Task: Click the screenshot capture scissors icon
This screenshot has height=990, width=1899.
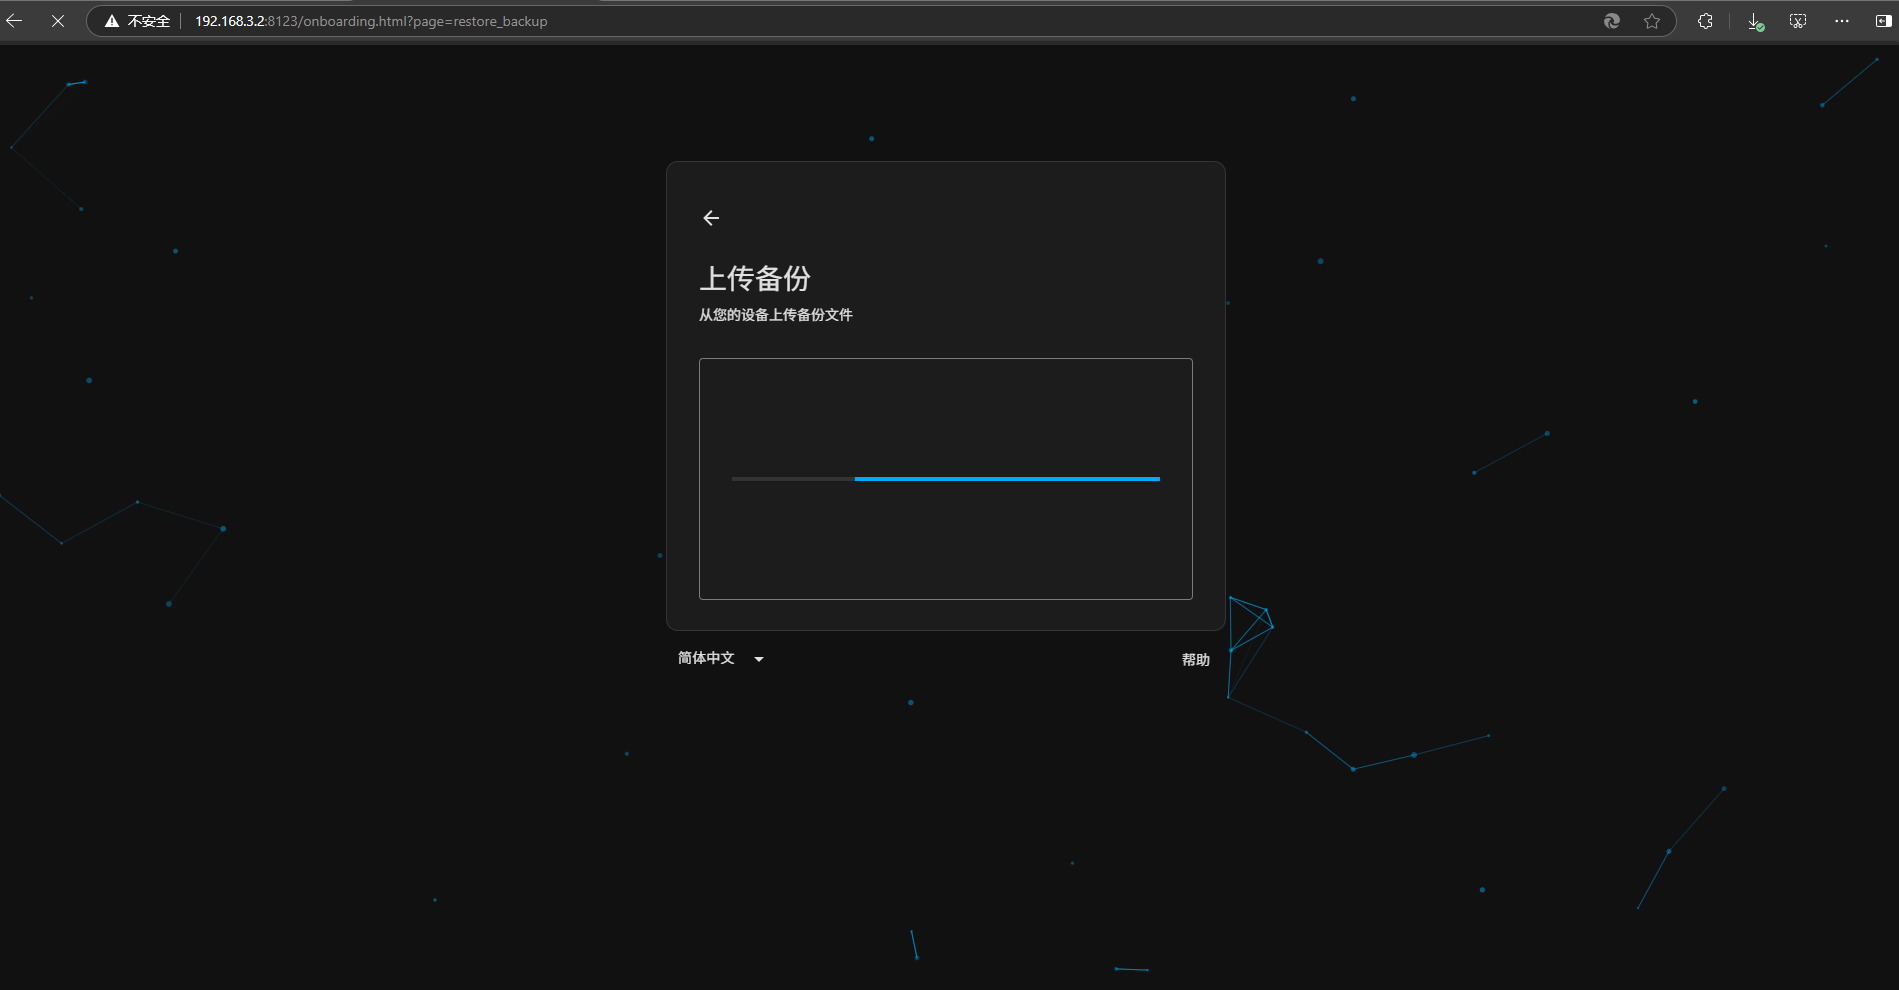Action: click(x=1798, y=21)
